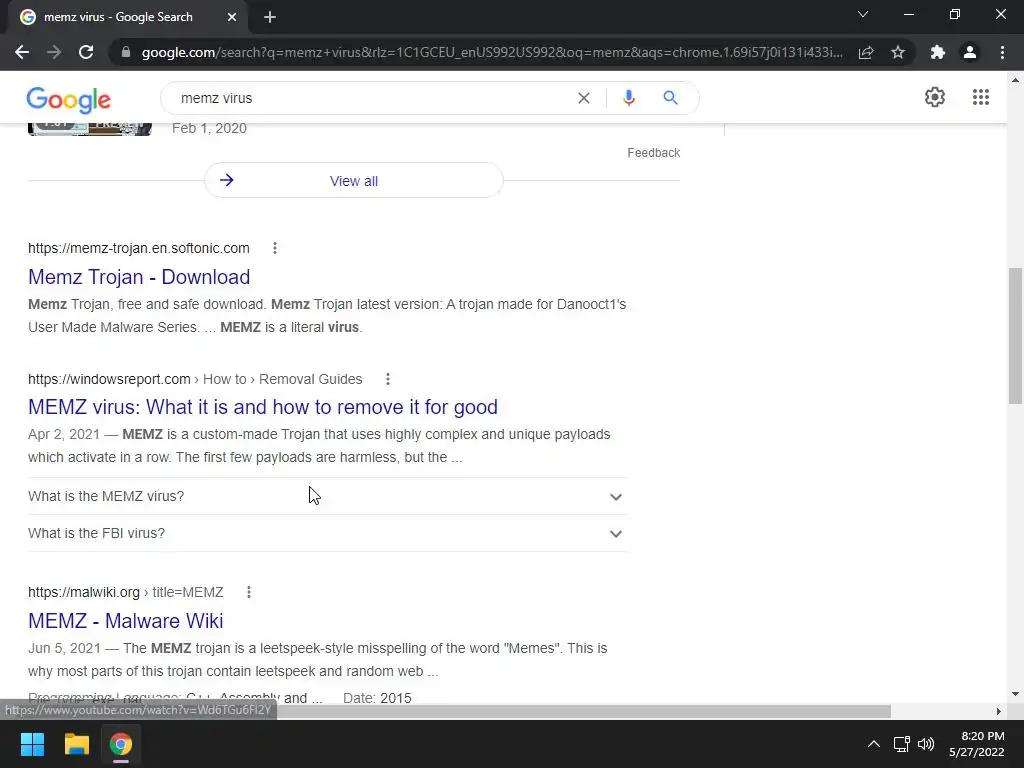Viewport: 1024px width, 768px height.
Task: Click the scroll down arrow
Action: (x=1015, y=694)
